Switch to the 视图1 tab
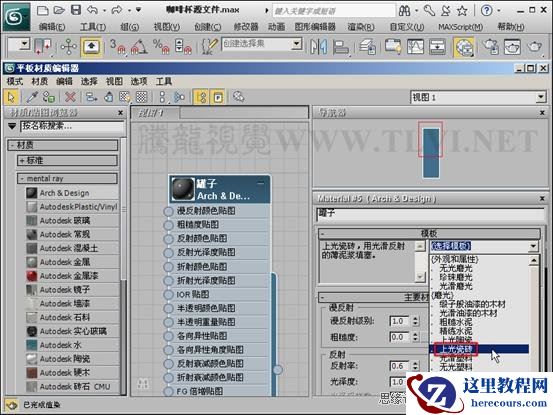The width and height of the screenshot is (553, 415). (x=155, y=113)
